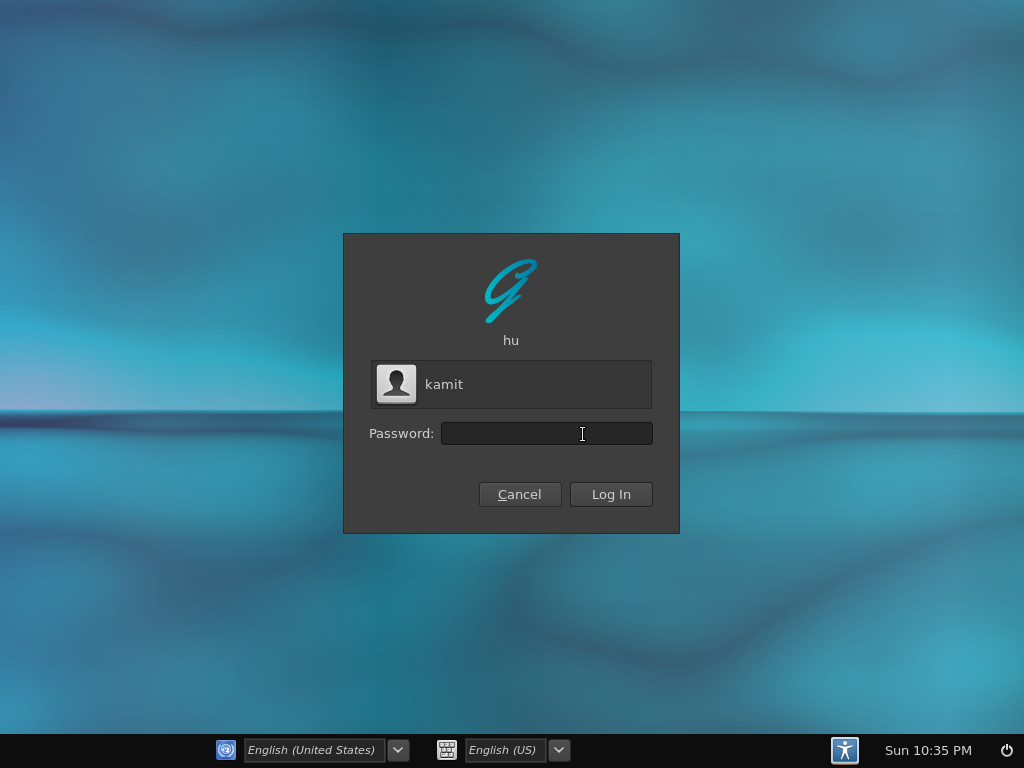Screen dimensions: 1024x768
Task: Click the GhostBSD logo on login dialog
Action: [x=510, y=290]
